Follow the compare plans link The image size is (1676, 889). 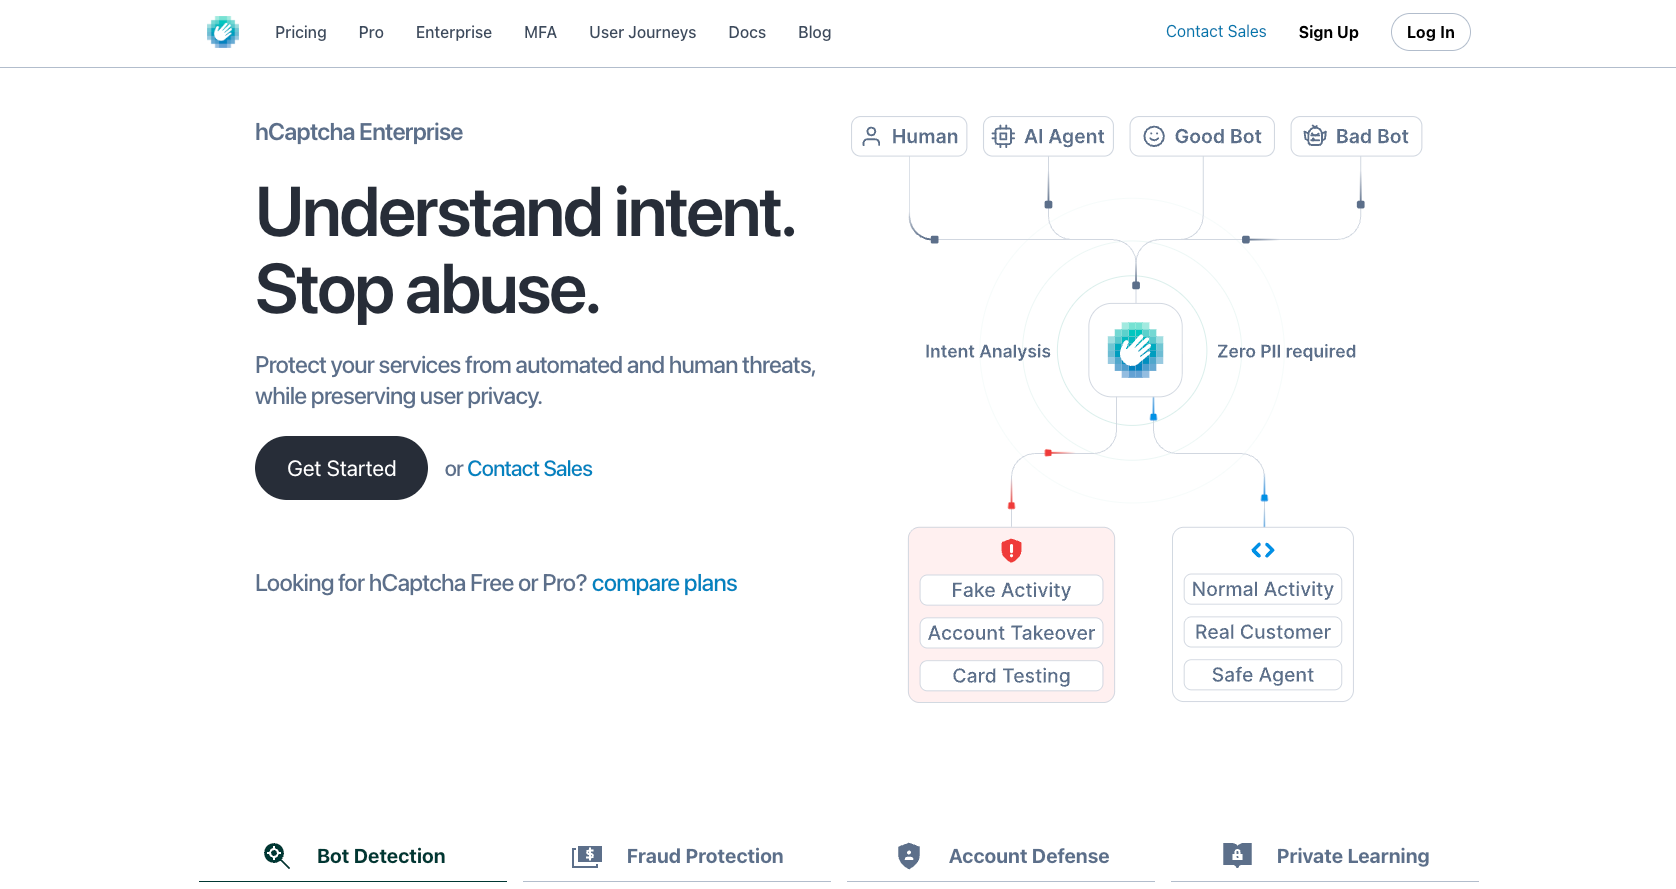click(x=664, y=583)
